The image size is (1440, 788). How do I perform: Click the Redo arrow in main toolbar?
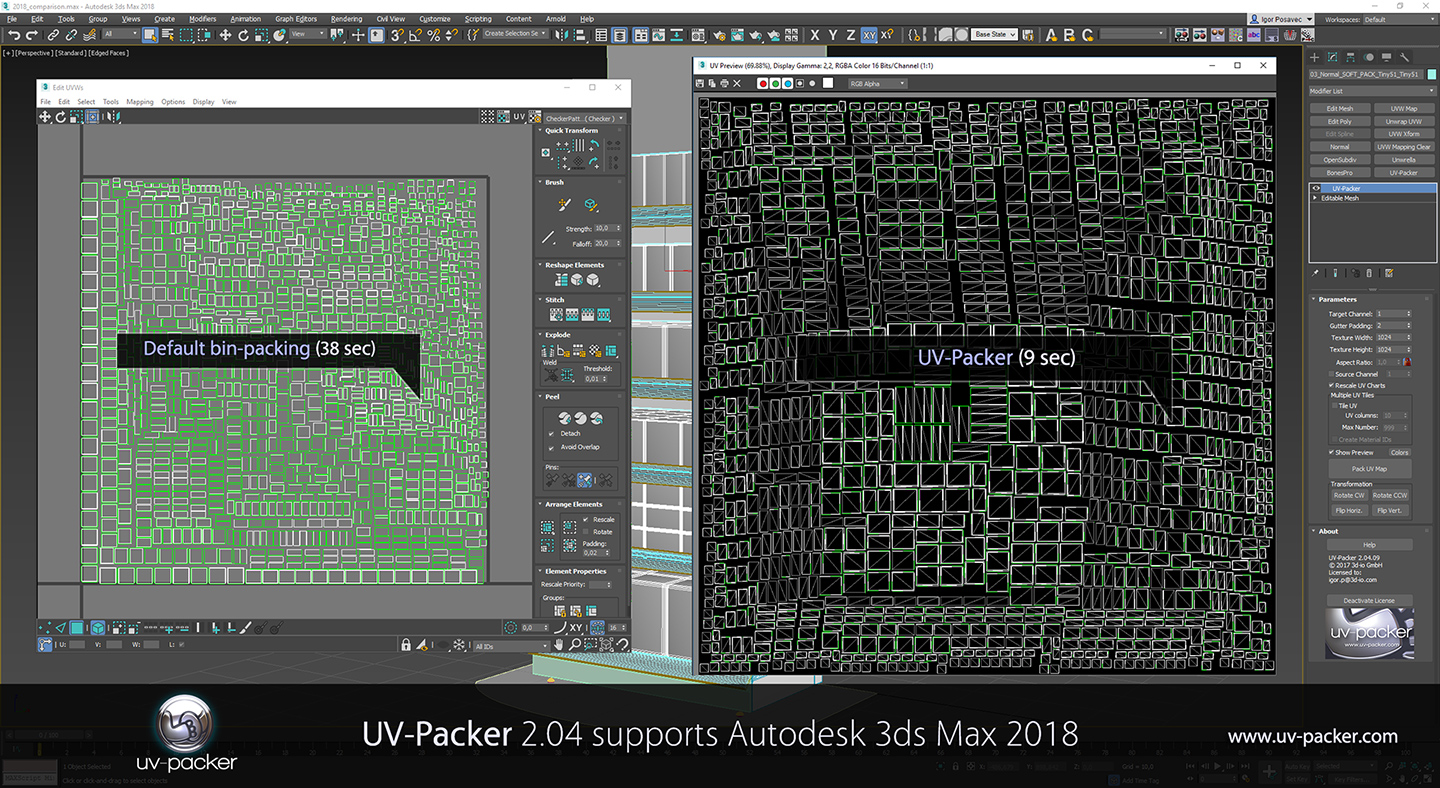click(x=32, y=35)
